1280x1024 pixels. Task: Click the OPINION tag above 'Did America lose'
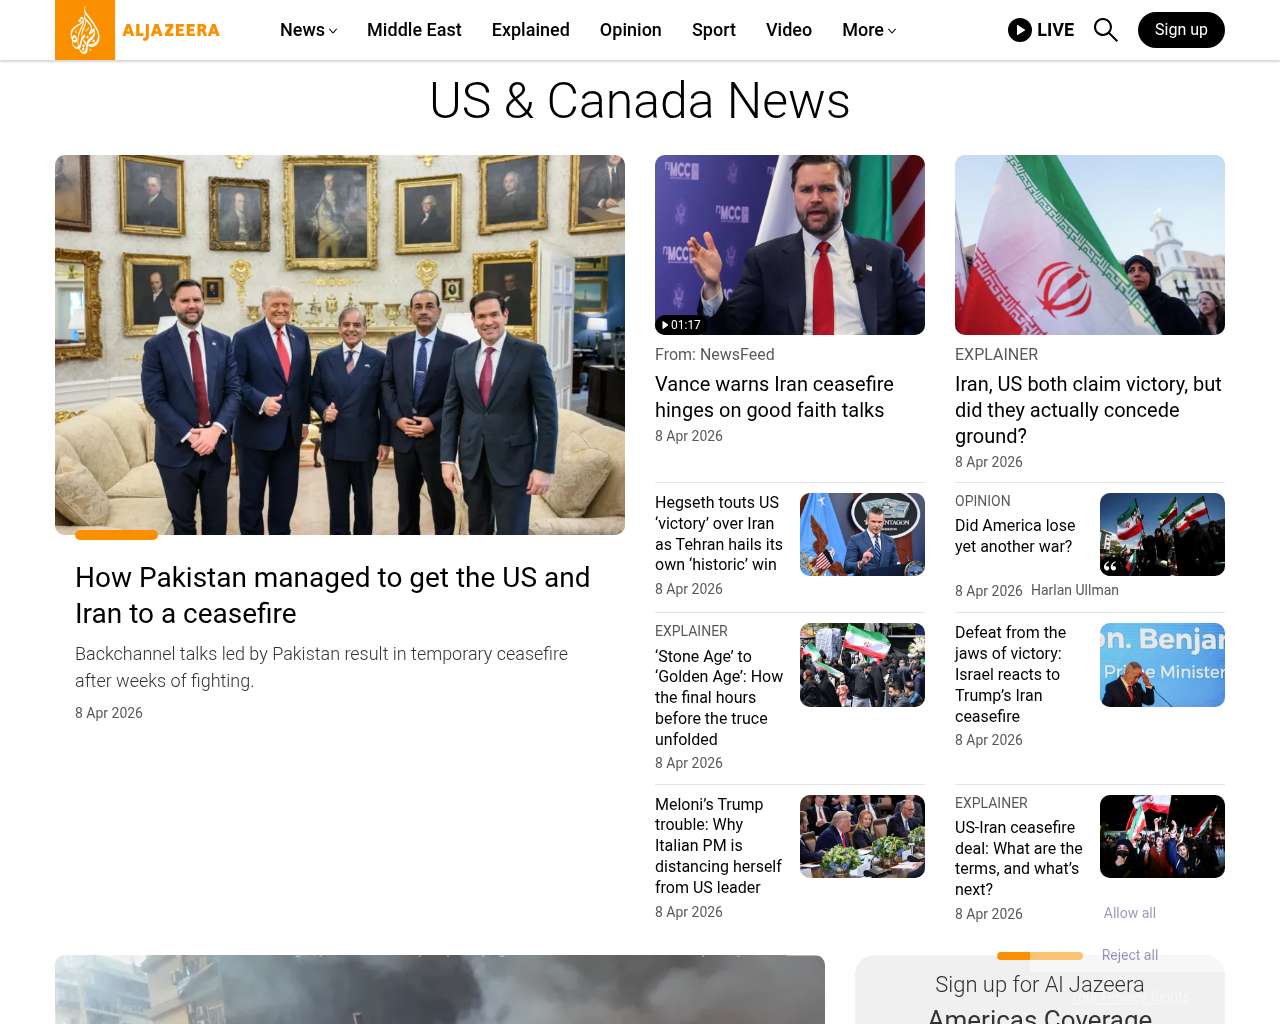pos(983,501)
